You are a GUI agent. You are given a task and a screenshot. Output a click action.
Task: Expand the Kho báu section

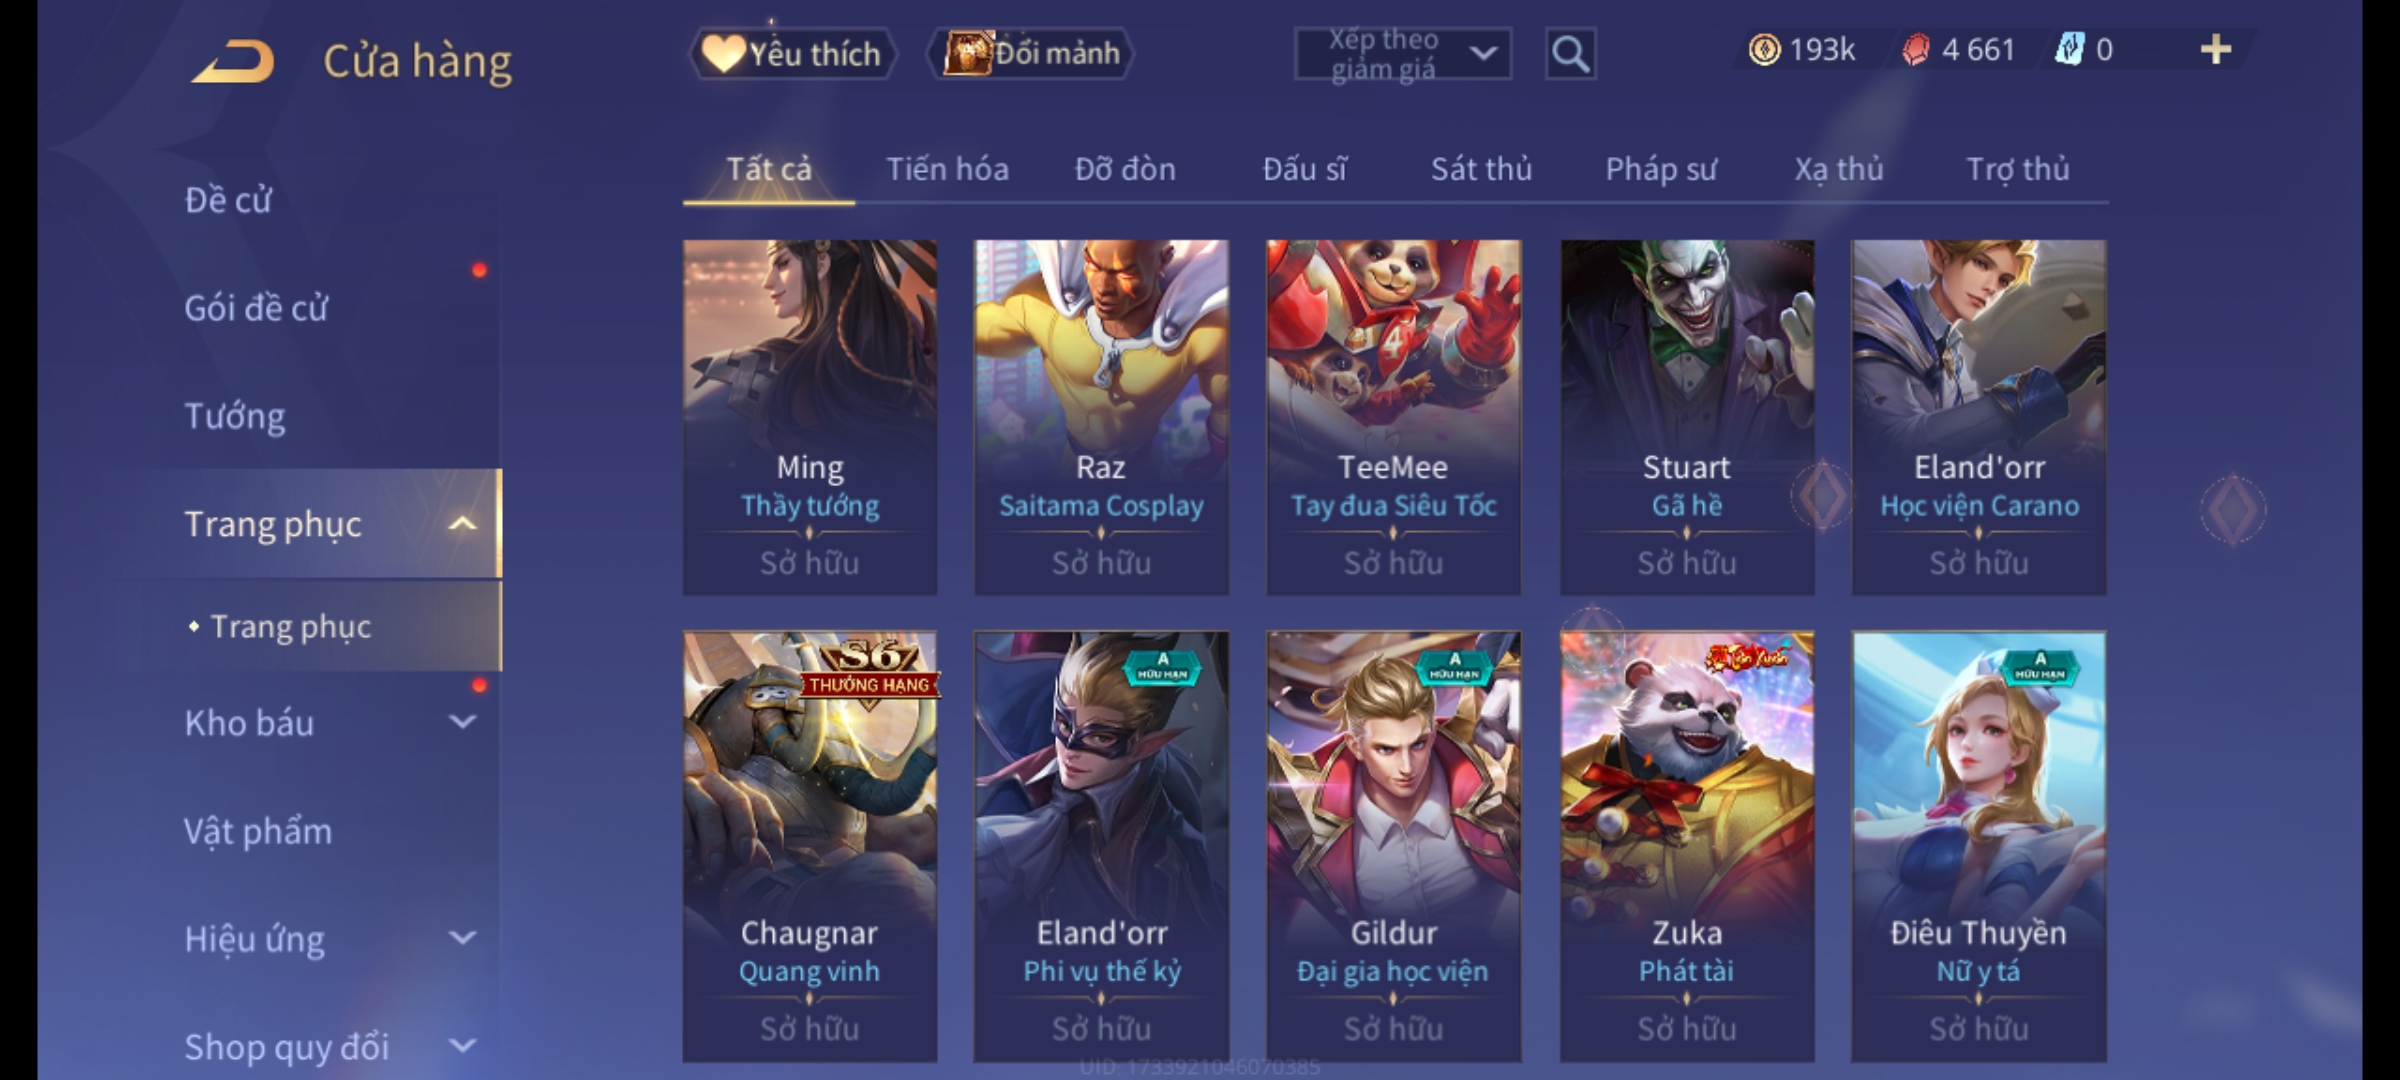coord(462,722)
